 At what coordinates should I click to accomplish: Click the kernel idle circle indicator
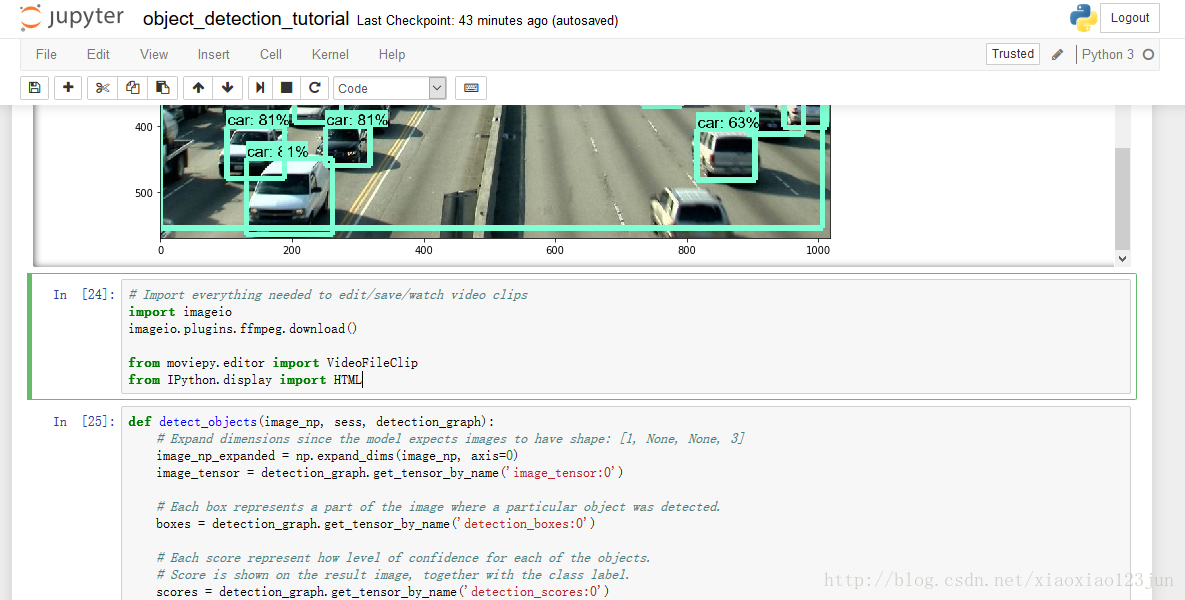[x=1148, y=54]
